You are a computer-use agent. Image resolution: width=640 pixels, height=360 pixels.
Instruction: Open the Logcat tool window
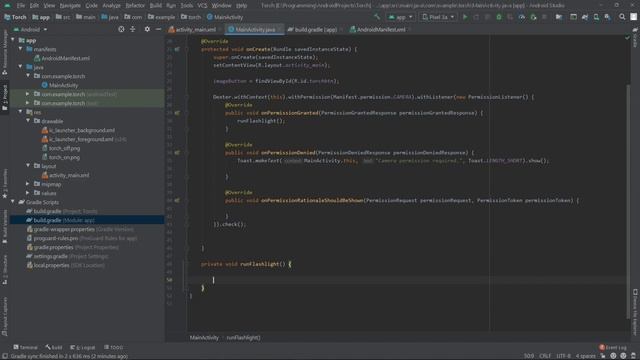click(x=83, y=347)
